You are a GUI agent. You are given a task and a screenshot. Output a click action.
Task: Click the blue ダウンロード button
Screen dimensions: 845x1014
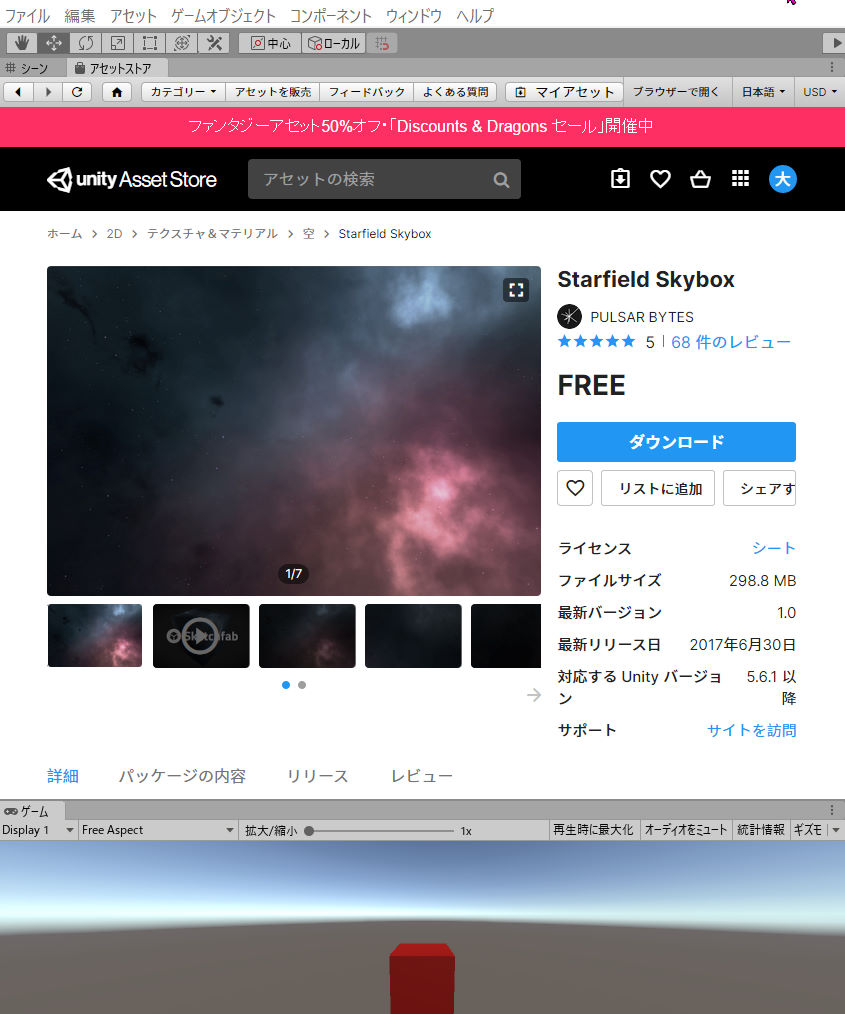click(x=676, y=442)
